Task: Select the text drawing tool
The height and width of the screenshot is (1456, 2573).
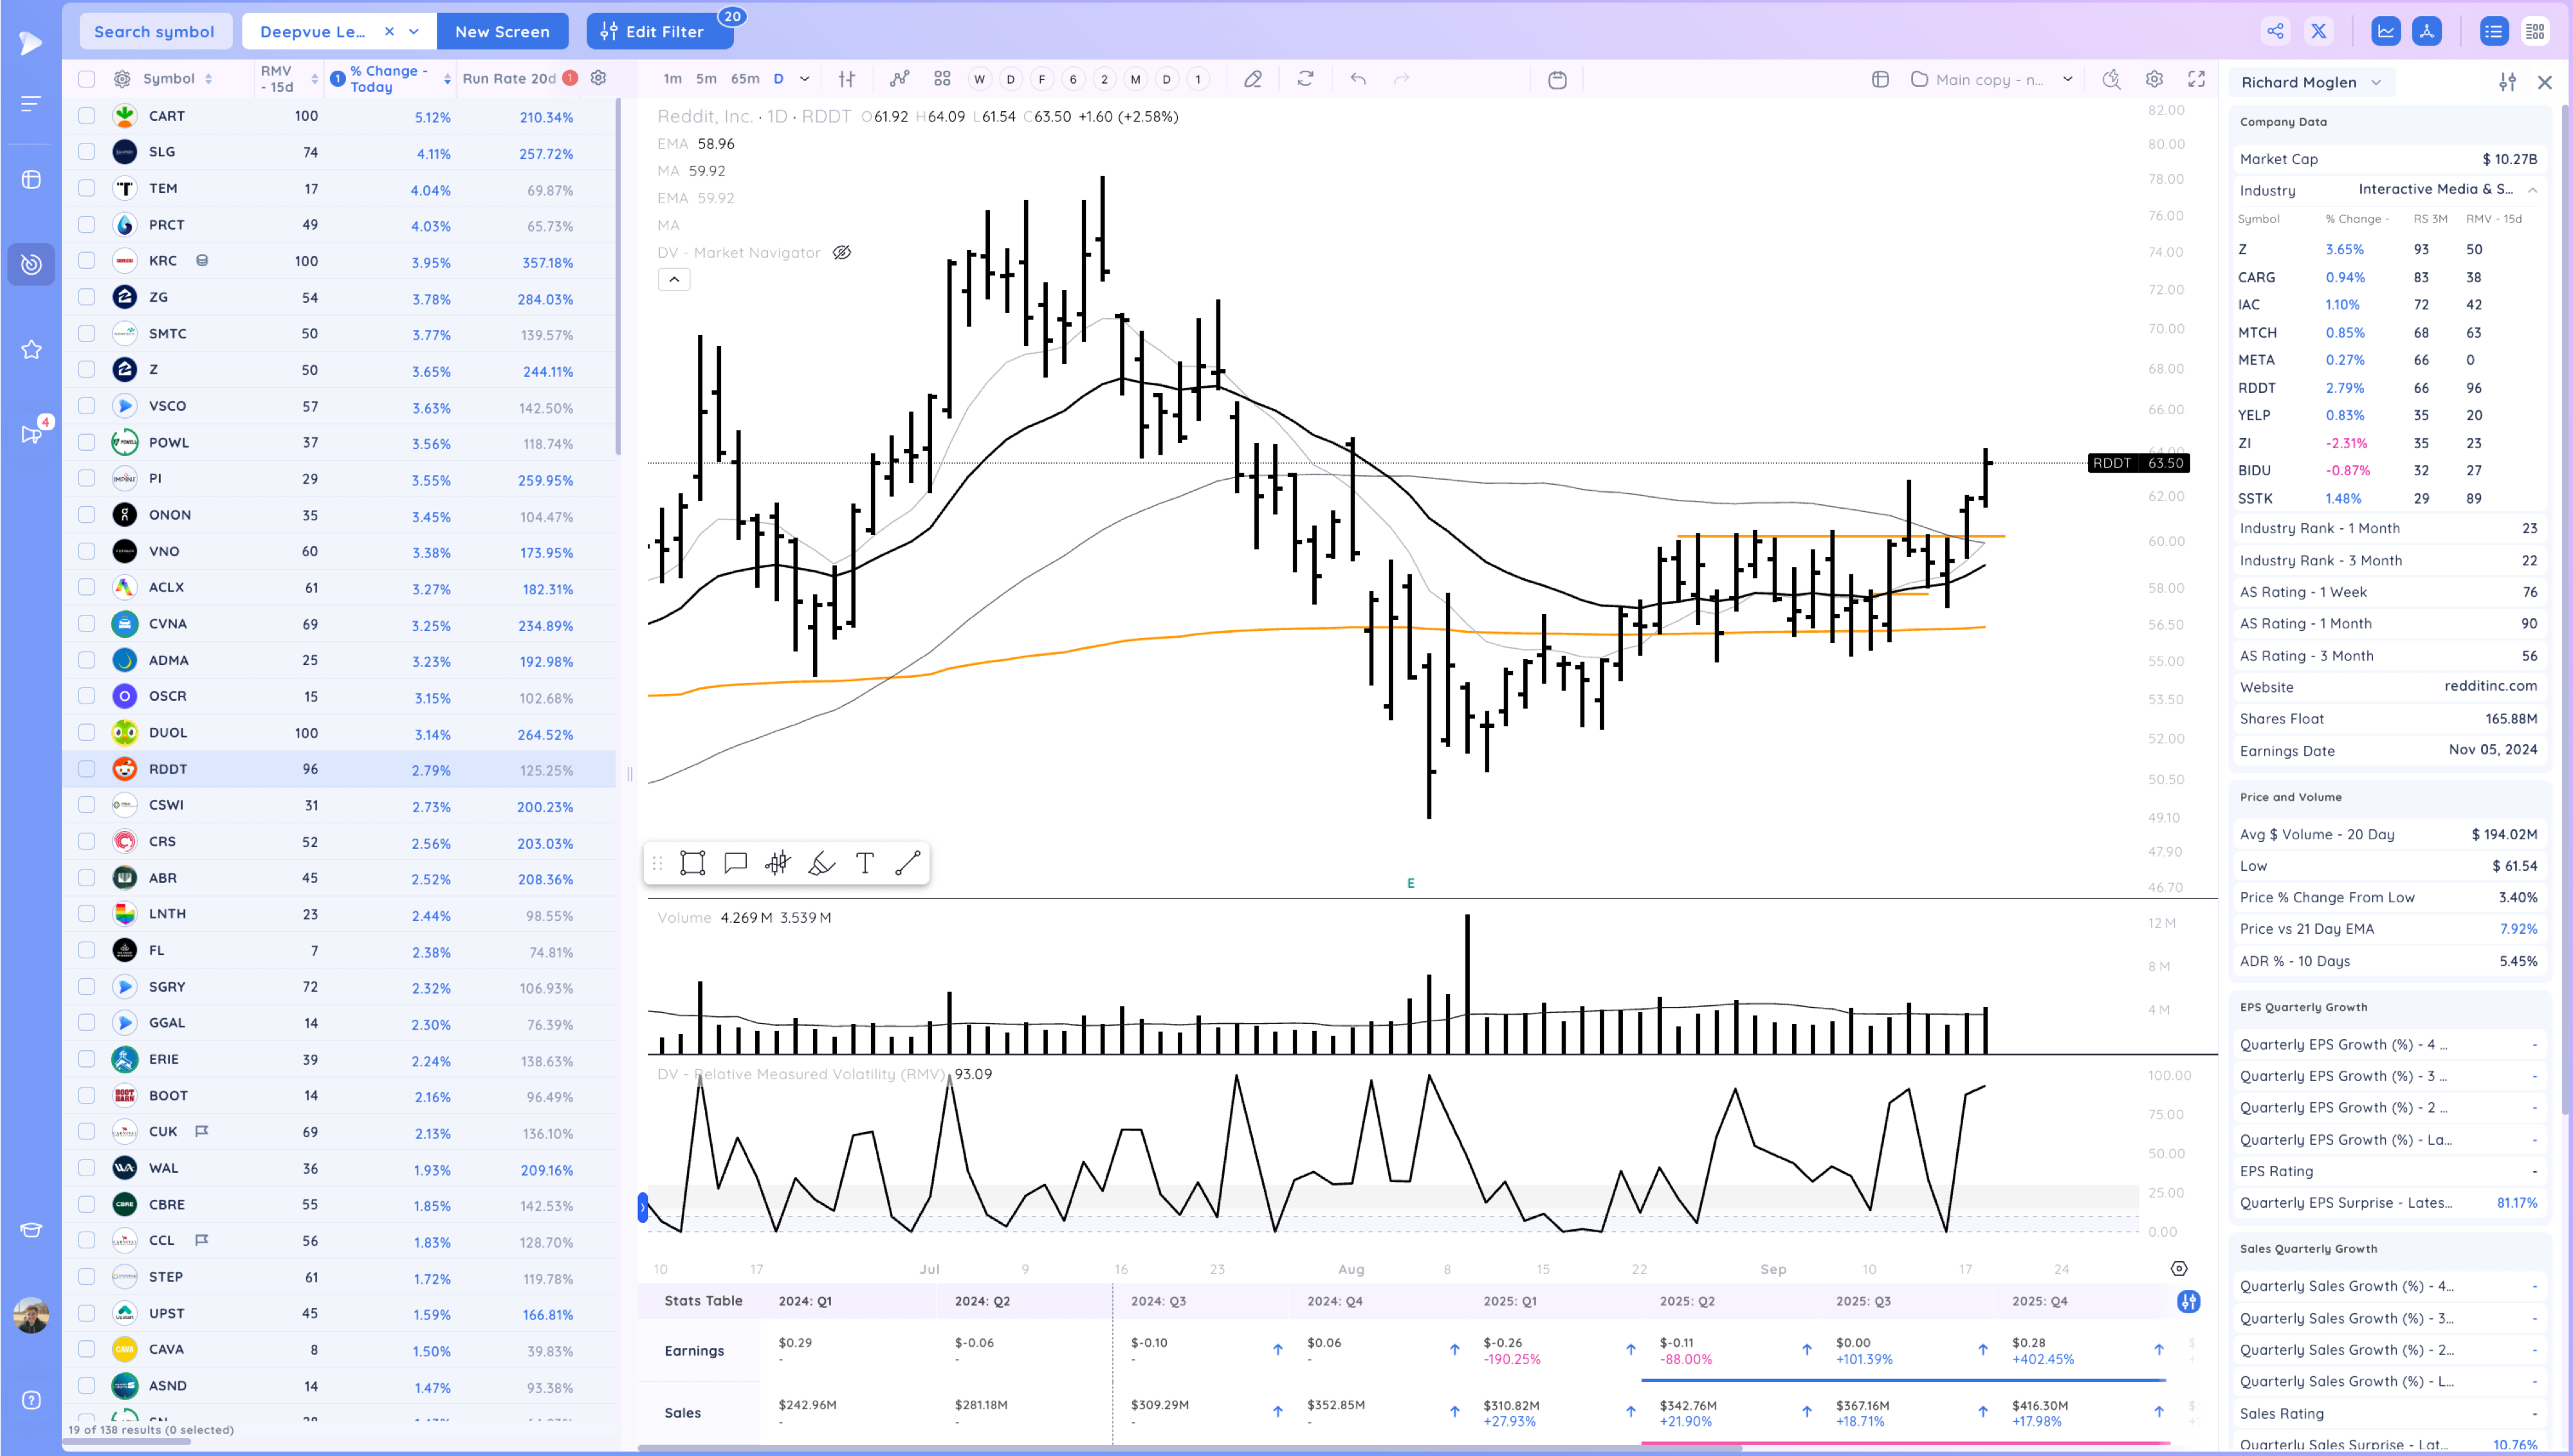Action: click(865, 863)
